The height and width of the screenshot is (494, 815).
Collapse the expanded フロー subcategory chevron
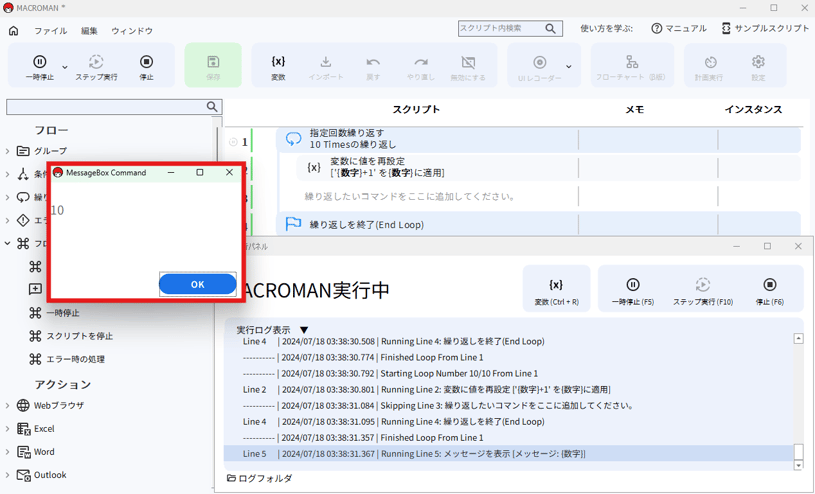(7, 243)
